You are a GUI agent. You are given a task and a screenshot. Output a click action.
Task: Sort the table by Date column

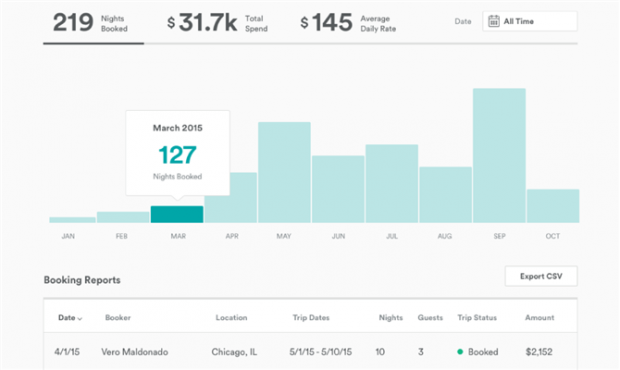pos(70,318)
